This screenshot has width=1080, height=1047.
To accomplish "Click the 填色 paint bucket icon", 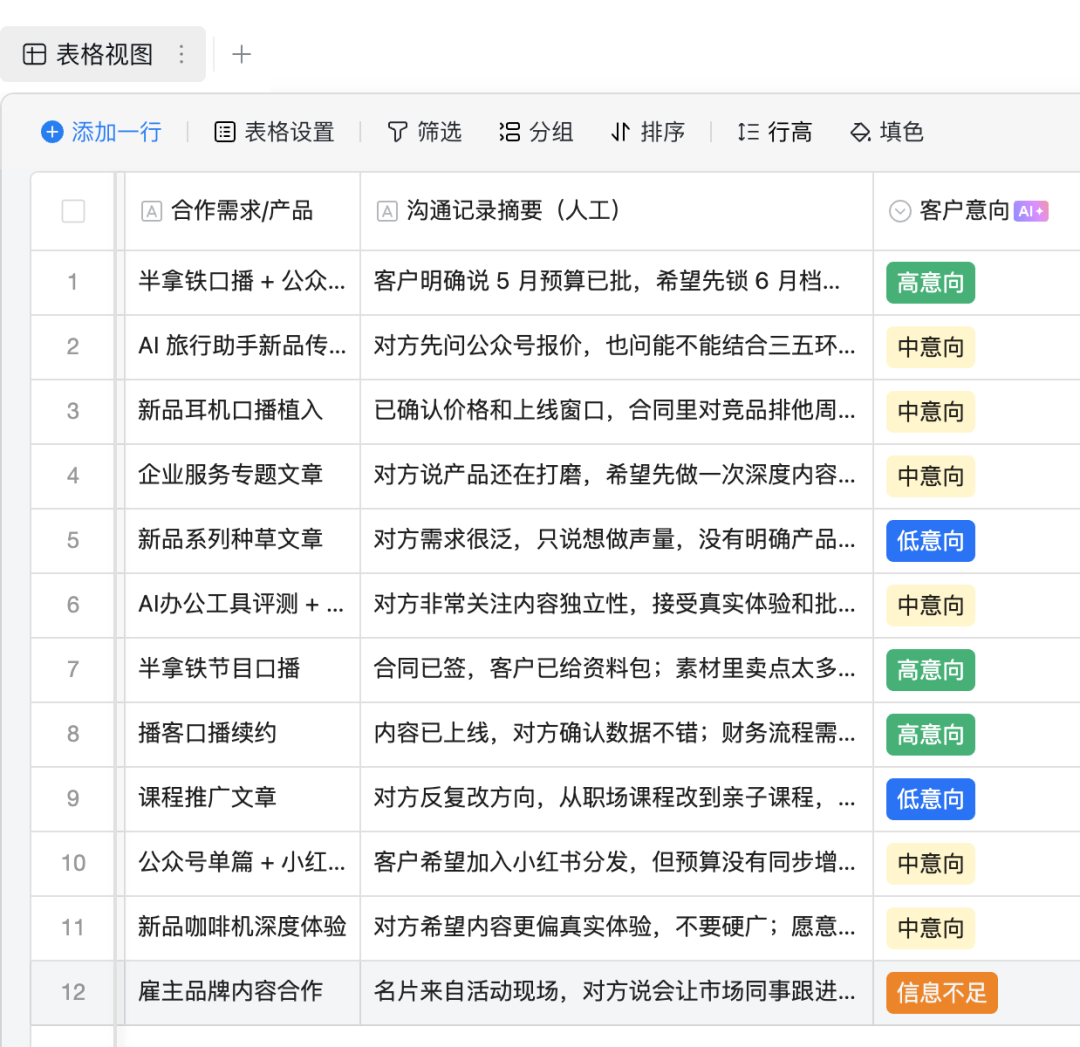I will coord(860,132).
